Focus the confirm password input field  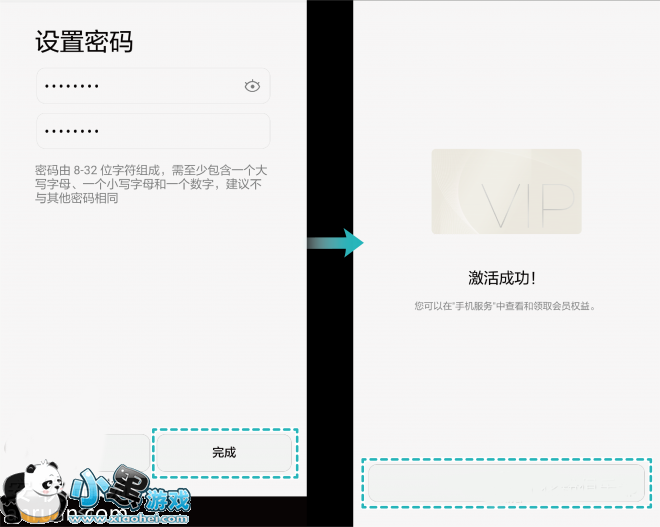pyautogui.click(x=153, y=131)
